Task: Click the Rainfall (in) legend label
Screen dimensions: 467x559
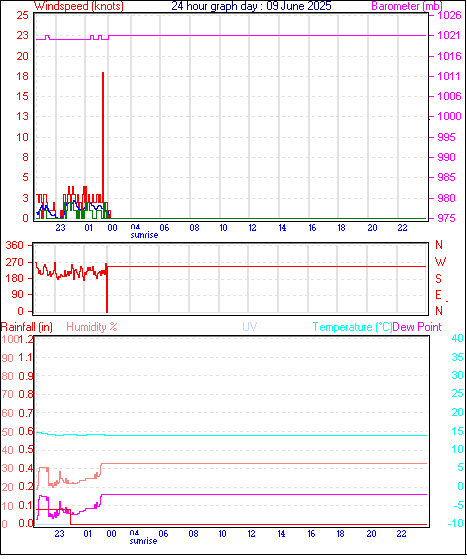Action: click(x=27, y=327)
